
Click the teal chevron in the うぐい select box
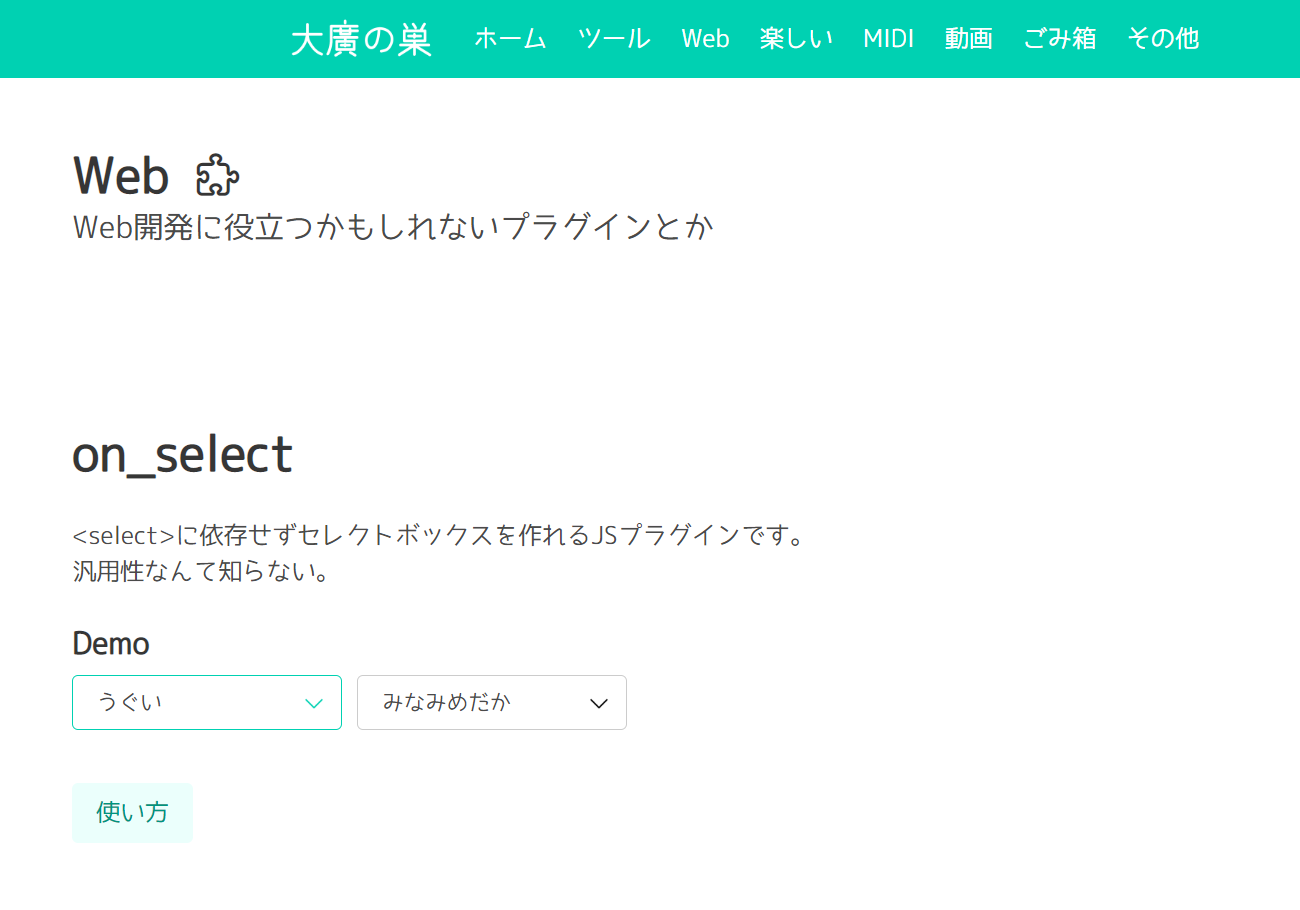313,703
